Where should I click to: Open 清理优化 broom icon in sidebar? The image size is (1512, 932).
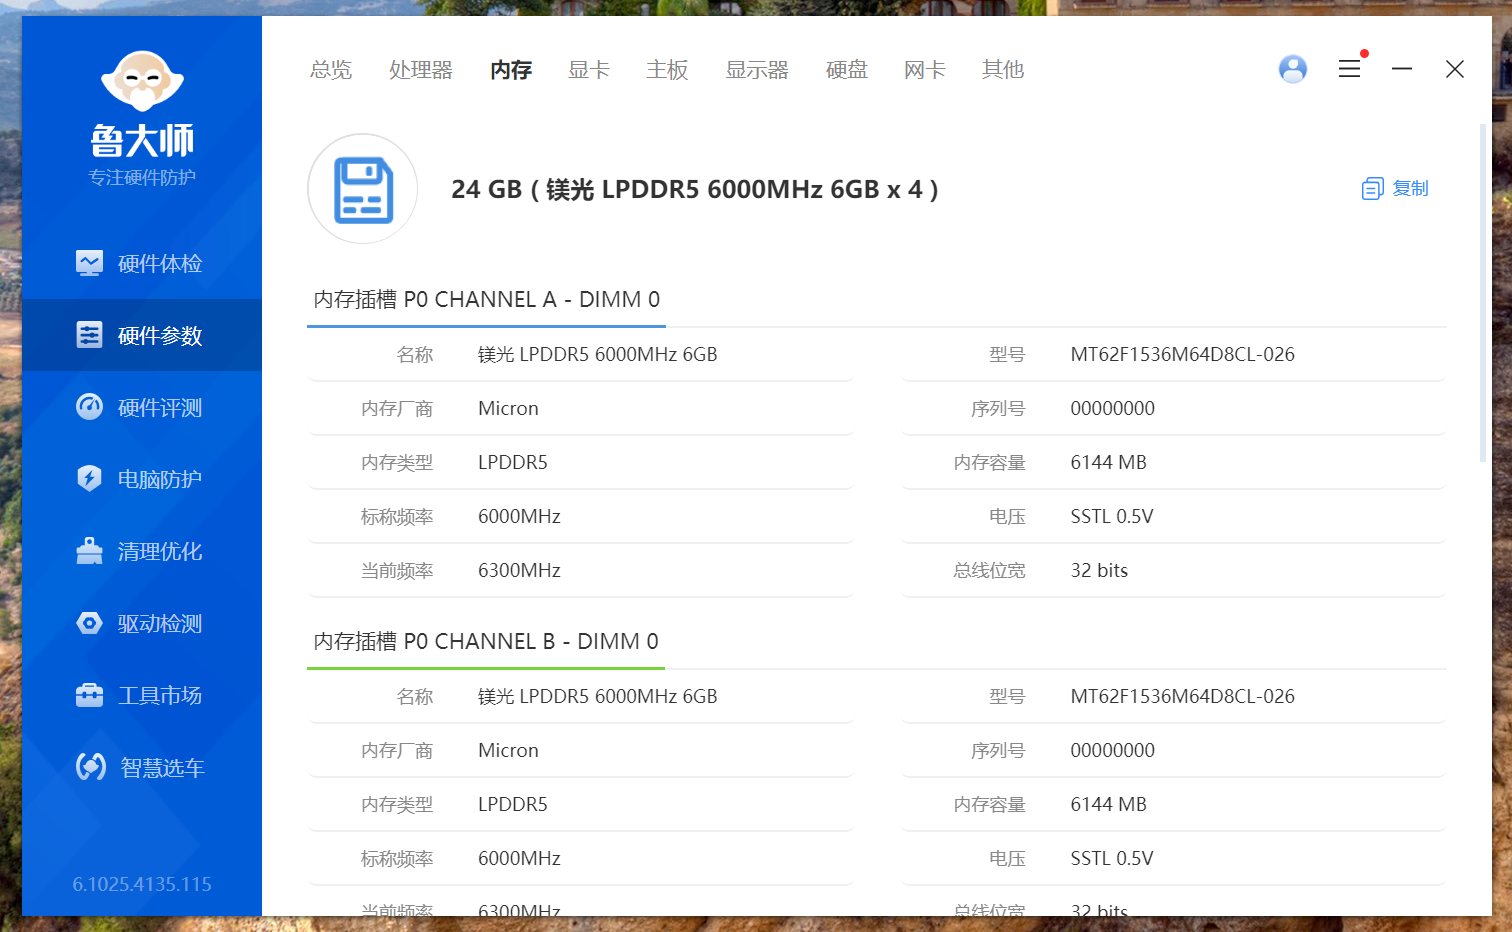89,551
